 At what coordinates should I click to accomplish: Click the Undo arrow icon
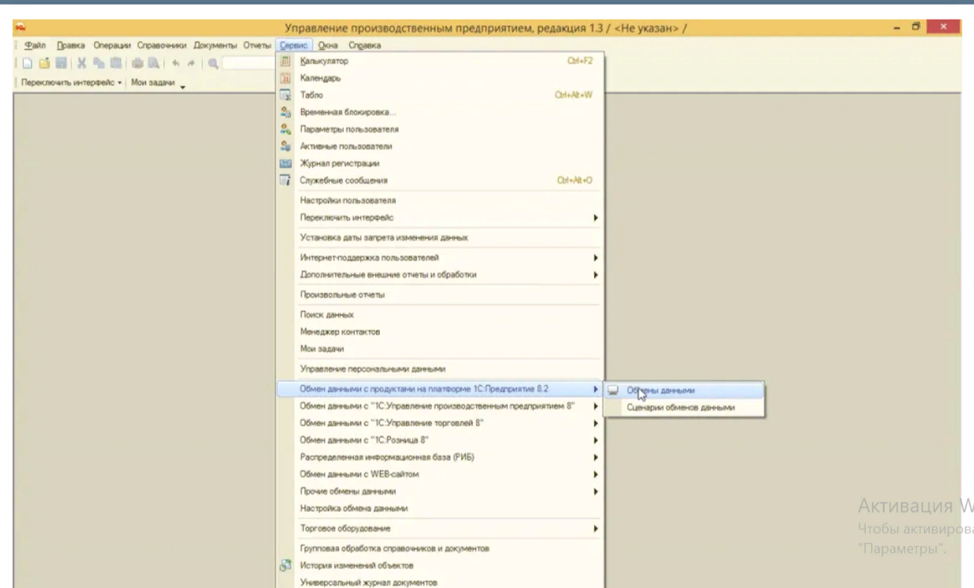click(176, 63)
